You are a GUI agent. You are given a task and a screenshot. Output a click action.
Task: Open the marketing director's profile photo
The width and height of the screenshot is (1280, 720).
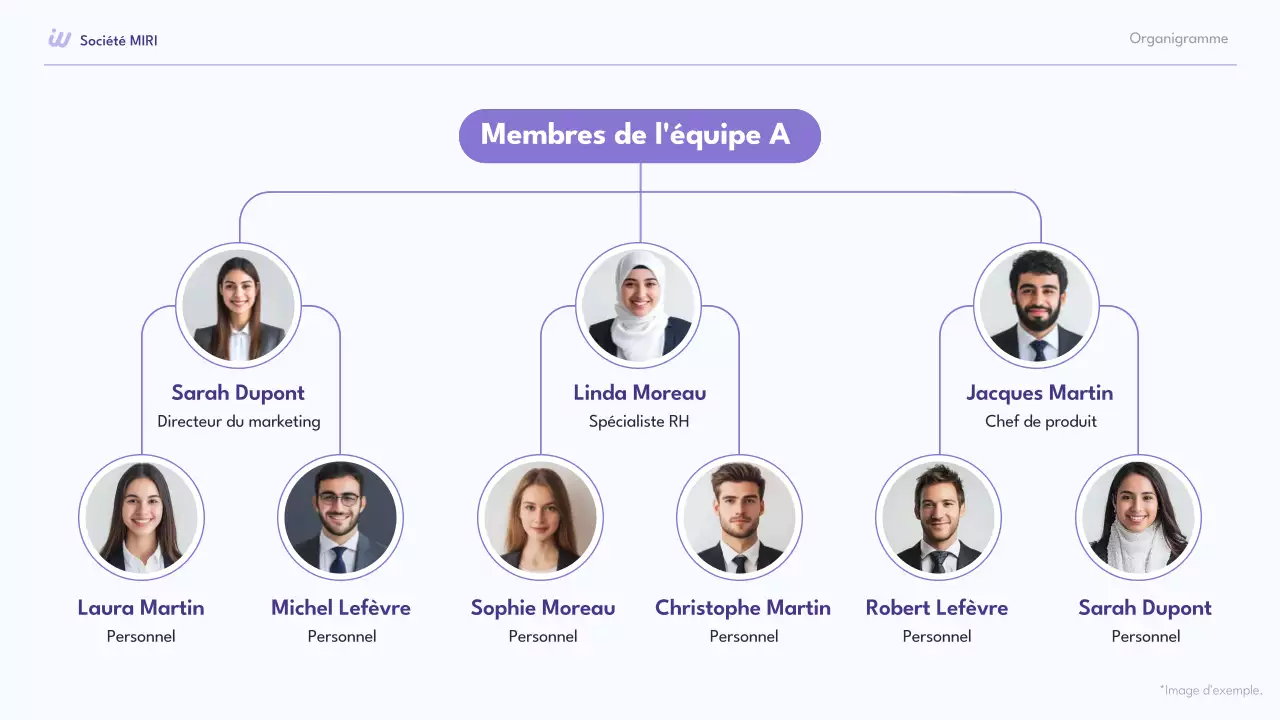[238, 305]
